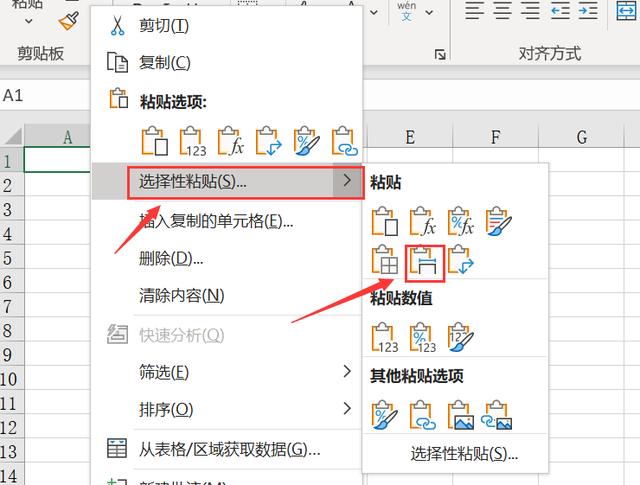Click the Cut scissors icon in context menu
Image resolution: width=640 pixels, height=485 pixels.
pos(117,26)
